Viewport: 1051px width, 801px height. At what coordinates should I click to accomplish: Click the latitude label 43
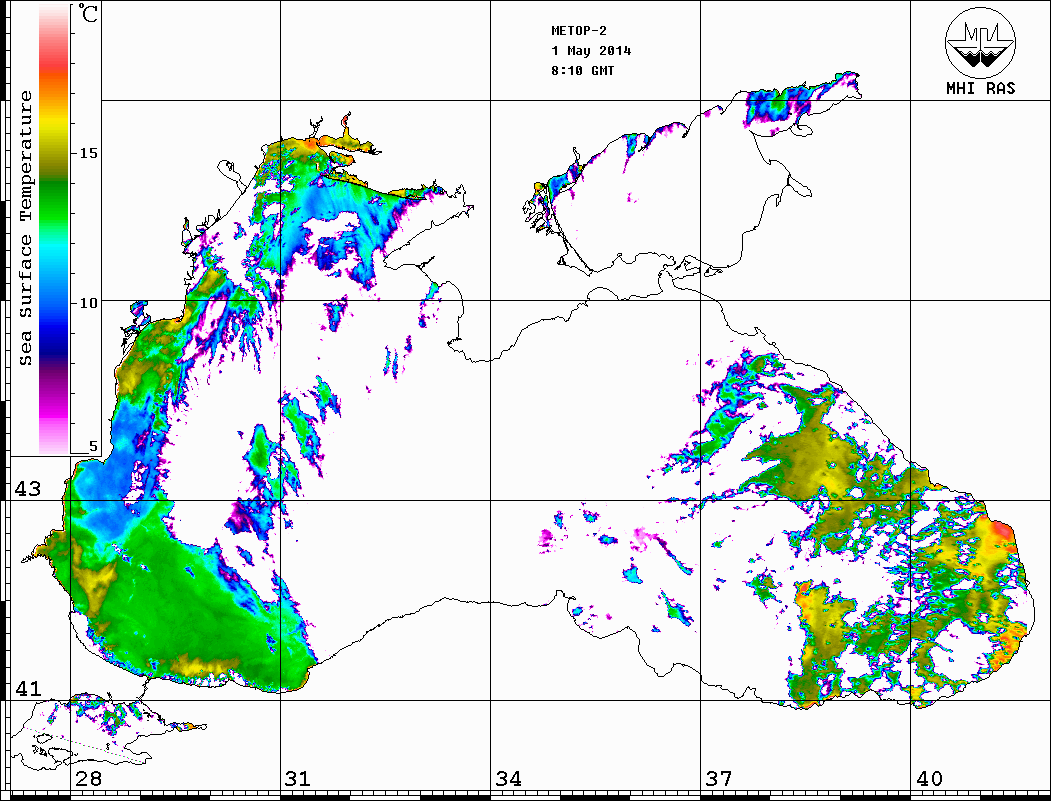(x=28, y=489)
